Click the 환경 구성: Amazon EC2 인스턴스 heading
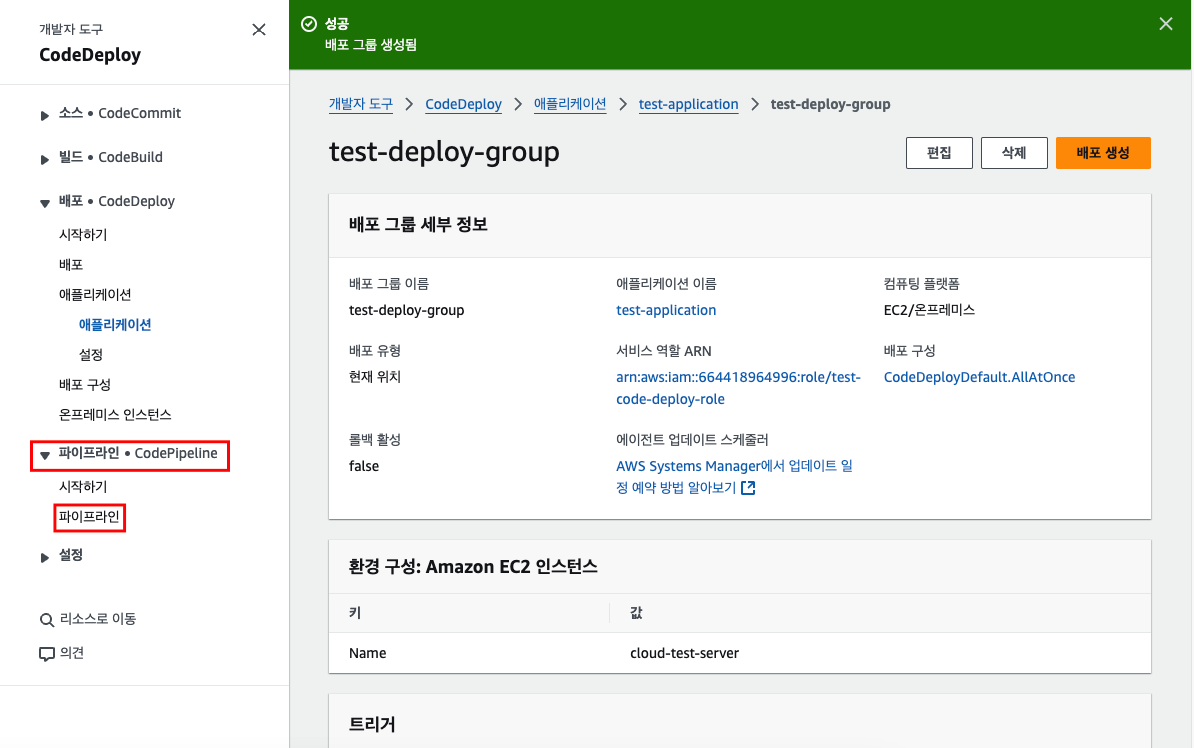Viewport: 1194px width, 748px height. [x=473, y=567]
